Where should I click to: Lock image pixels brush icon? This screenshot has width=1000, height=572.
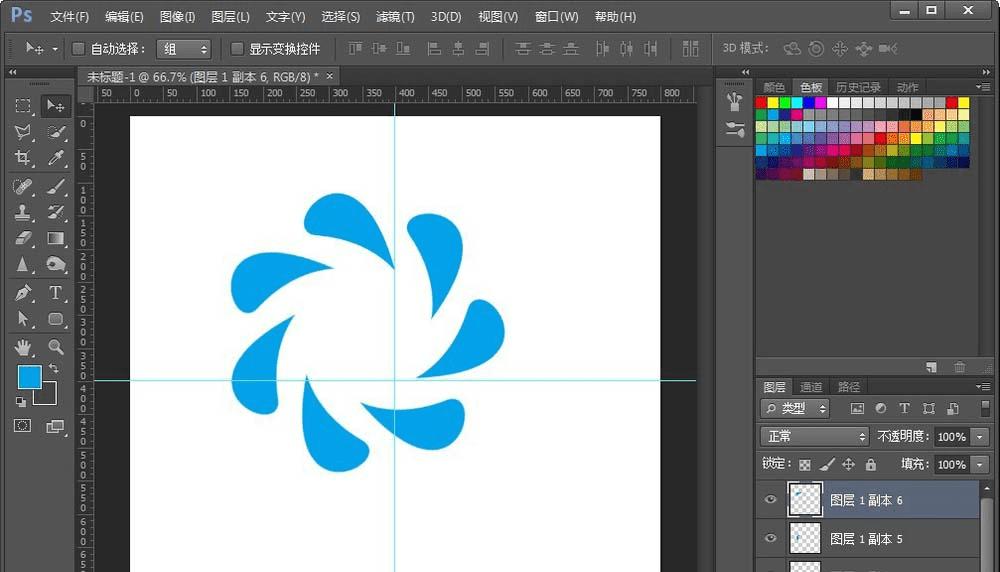(827, 465)
